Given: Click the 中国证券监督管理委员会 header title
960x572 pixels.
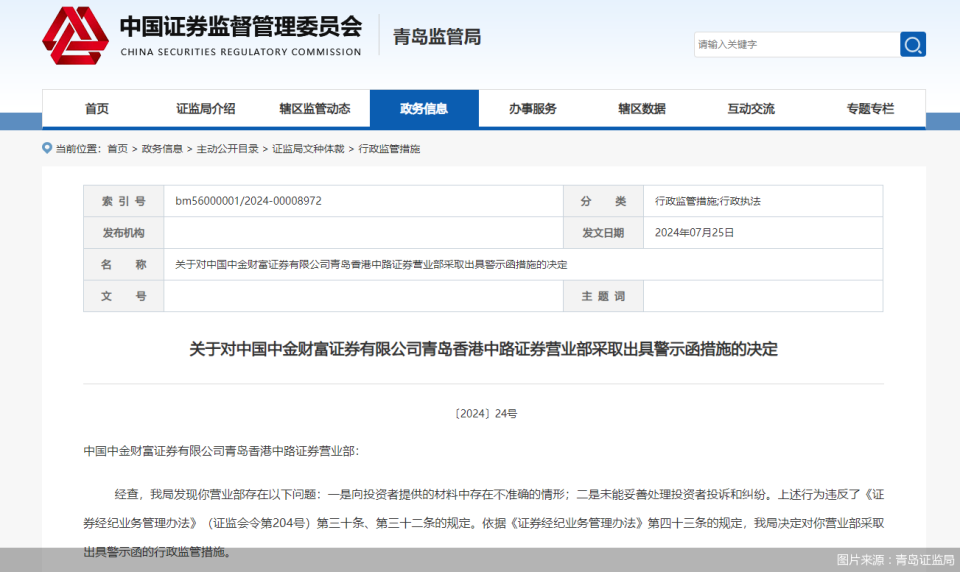Looking at the screenshot, I should pyautogui.click(x=241, y=26).
